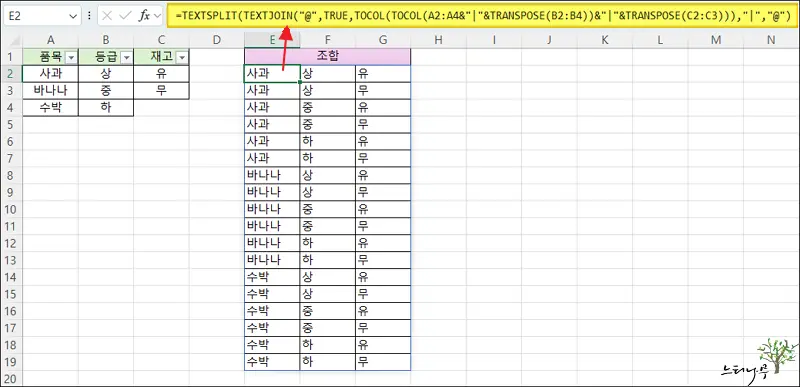
Task: Click the Enter checkmark formula bar icon
Action: point(125,16)
